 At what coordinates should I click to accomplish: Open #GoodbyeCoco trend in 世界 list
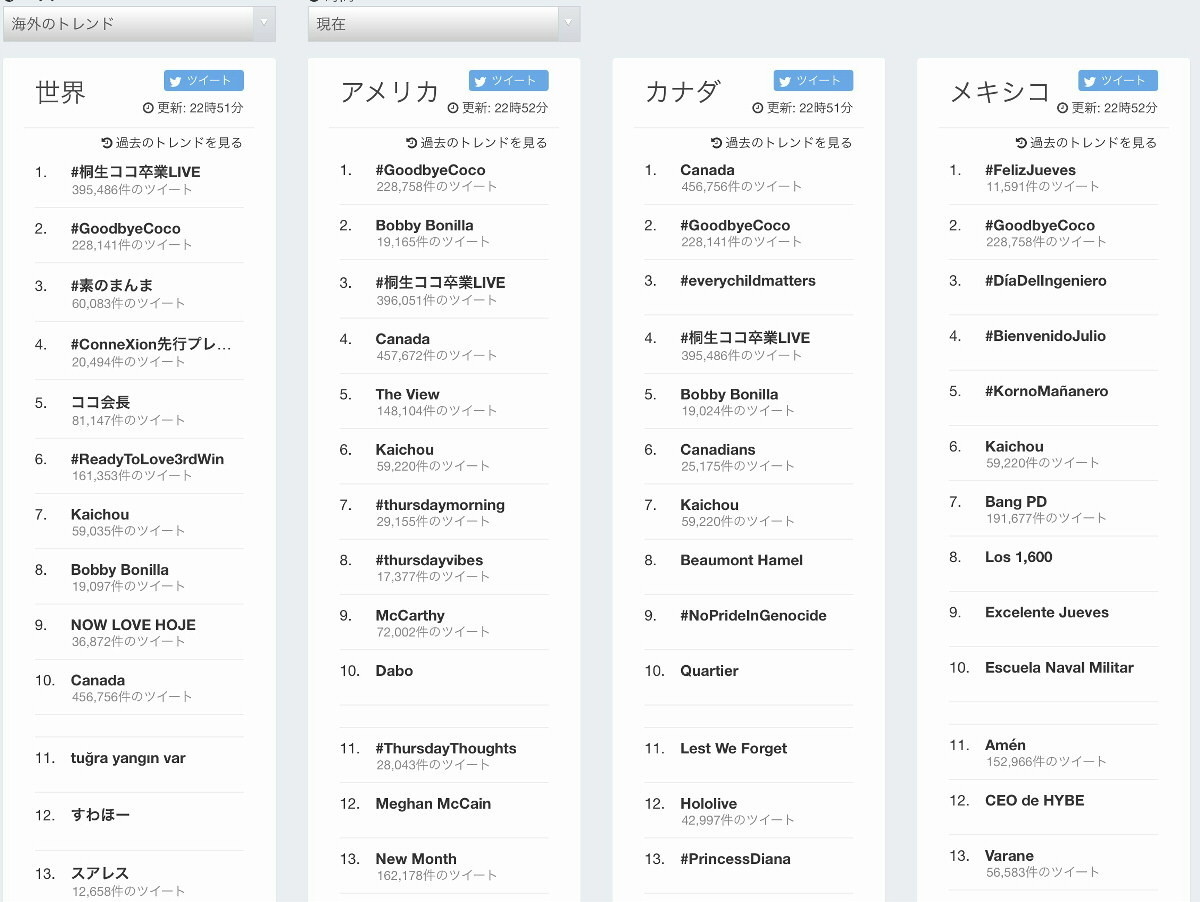pyautogui.click(x=126, y=229)
